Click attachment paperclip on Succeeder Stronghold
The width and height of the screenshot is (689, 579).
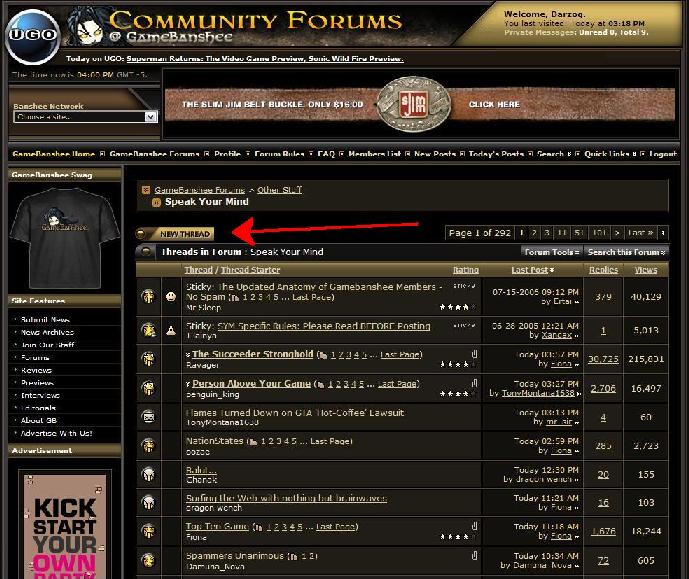pos(474,354)
